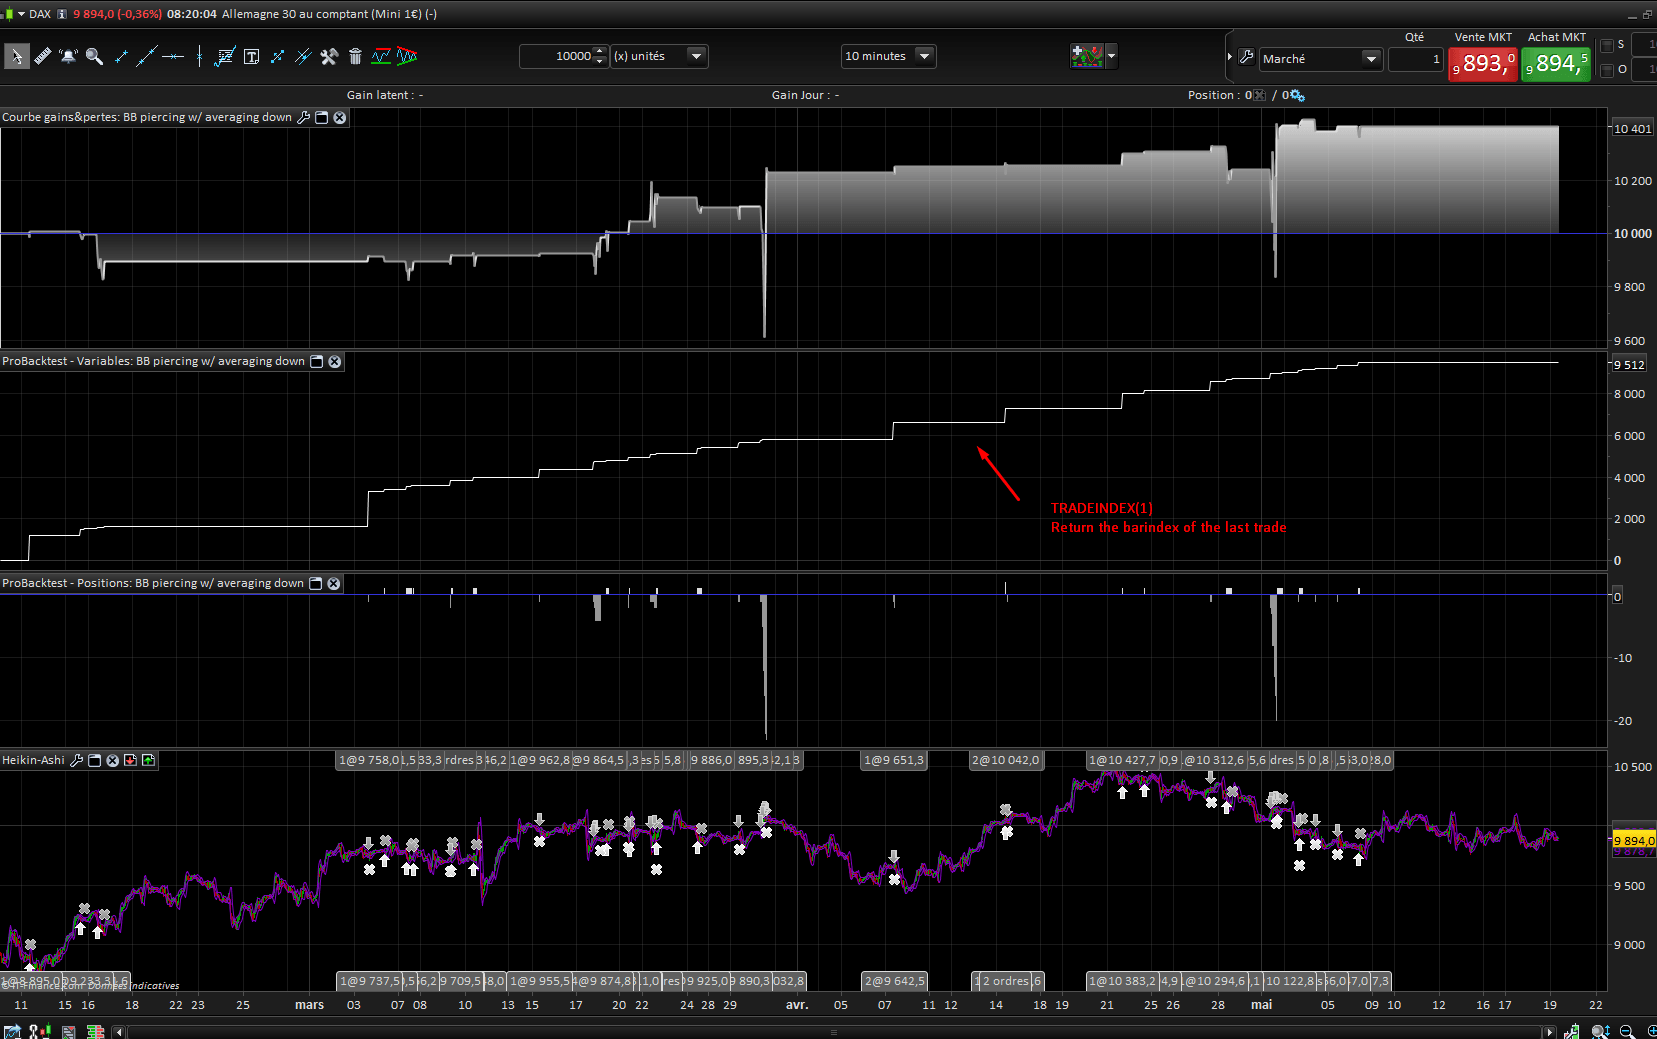The height and width of the screenshot is (1039, 1657).
Task: Click the 2@9 642,5 order label
Action: [x=894, y=981]
